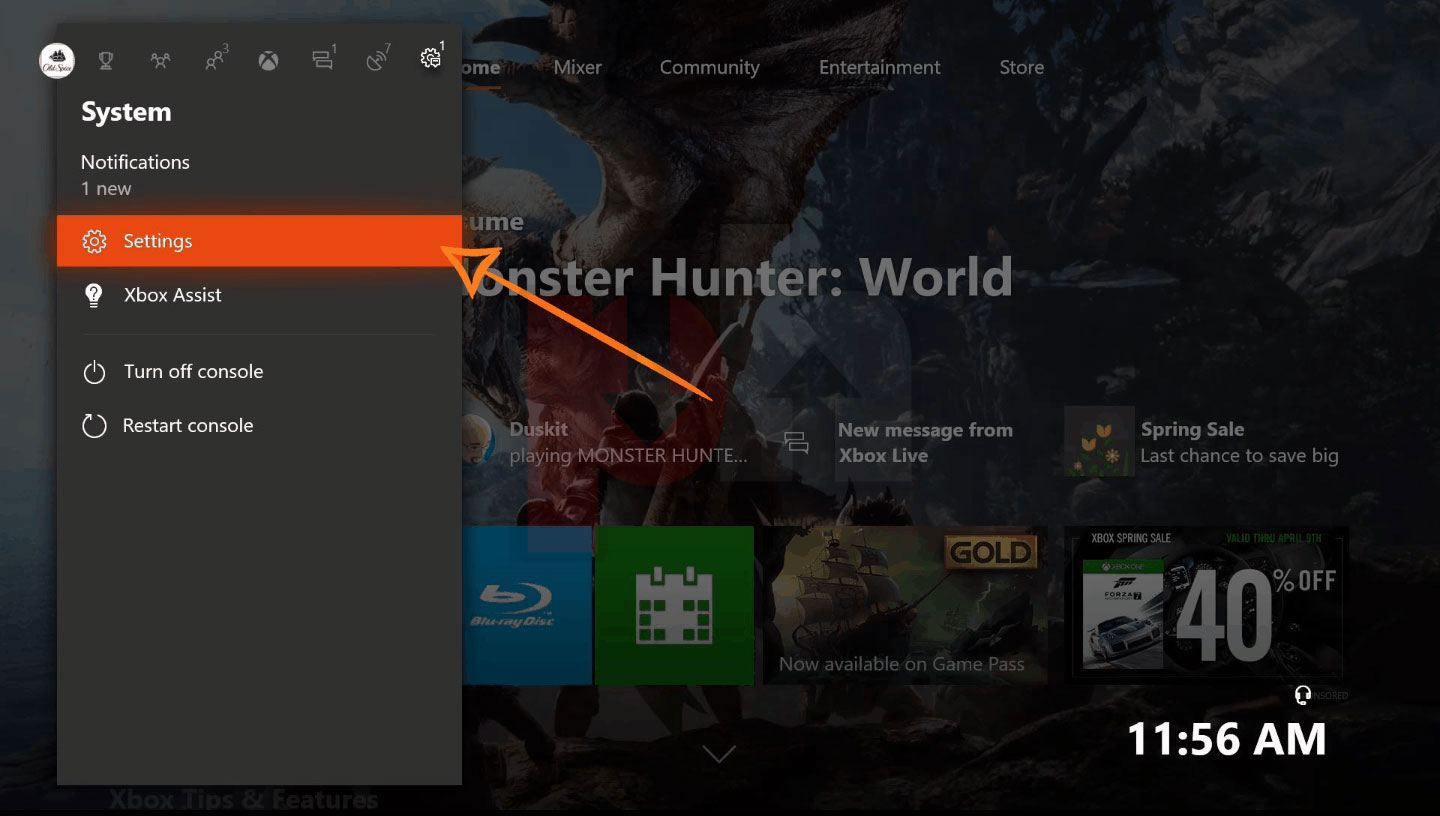Click the gear icon beside Settings
Screen dimensions: 1440x816
(x=94, y=241)
